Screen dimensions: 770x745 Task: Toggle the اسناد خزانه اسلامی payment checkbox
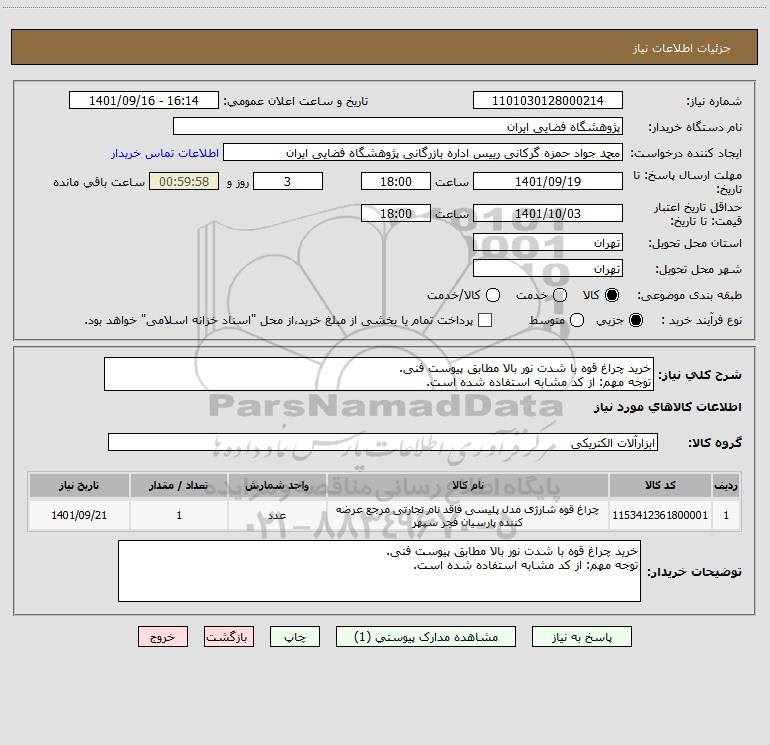point(485,320)
